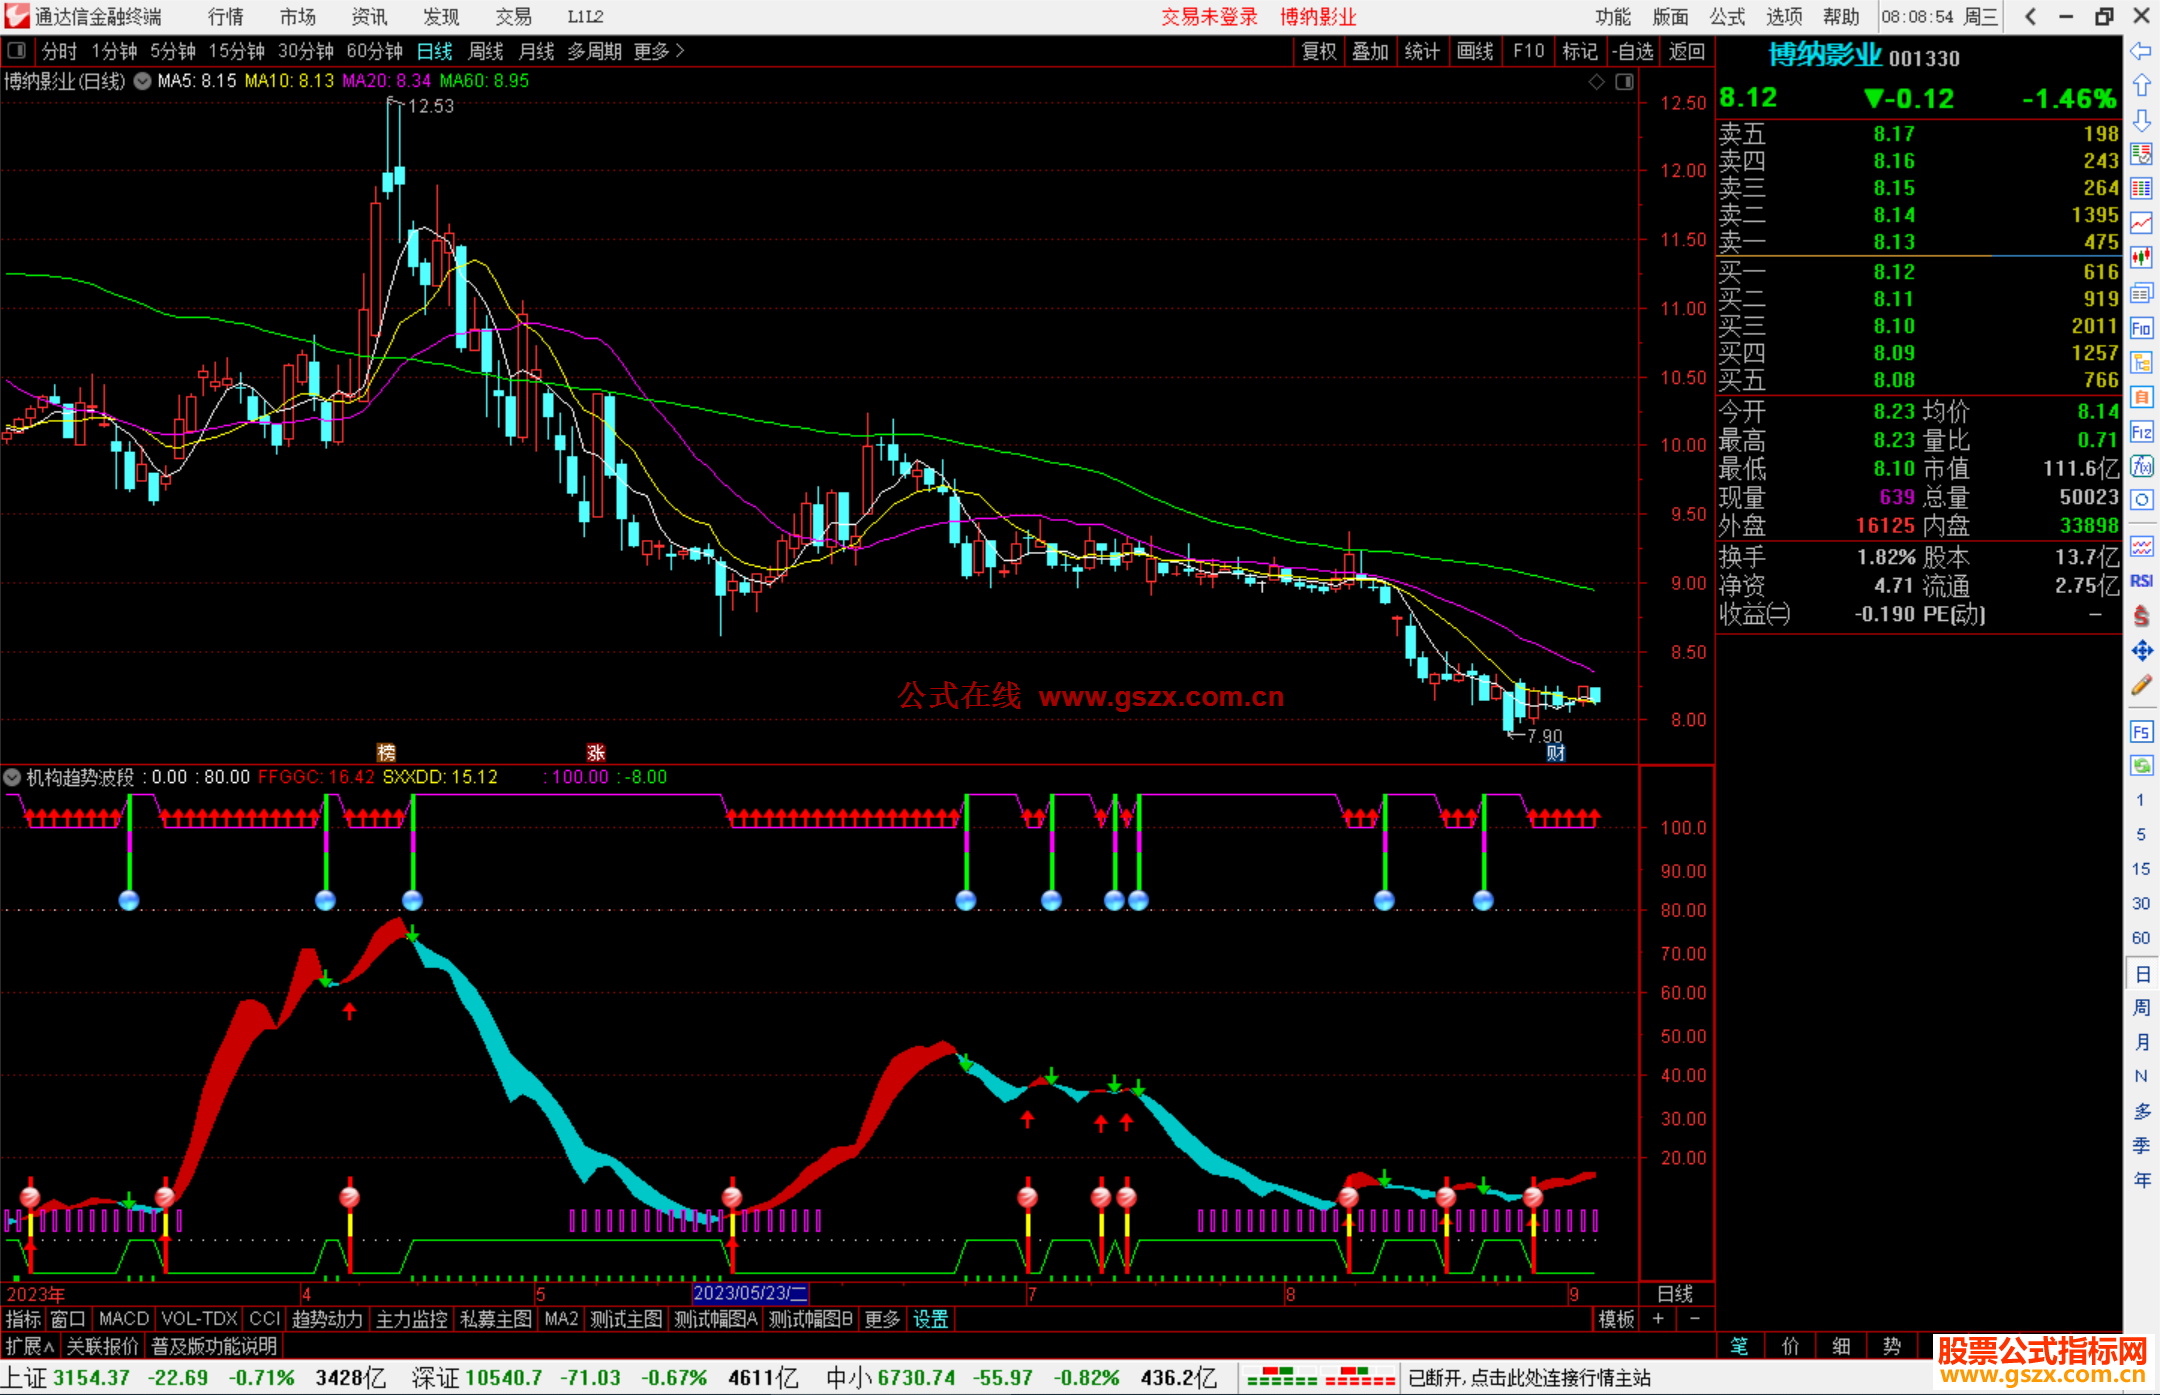The image size is (2160, 1395).
Task: Click the 设置 indicator settings button
Action: (x=930, y=1319)
